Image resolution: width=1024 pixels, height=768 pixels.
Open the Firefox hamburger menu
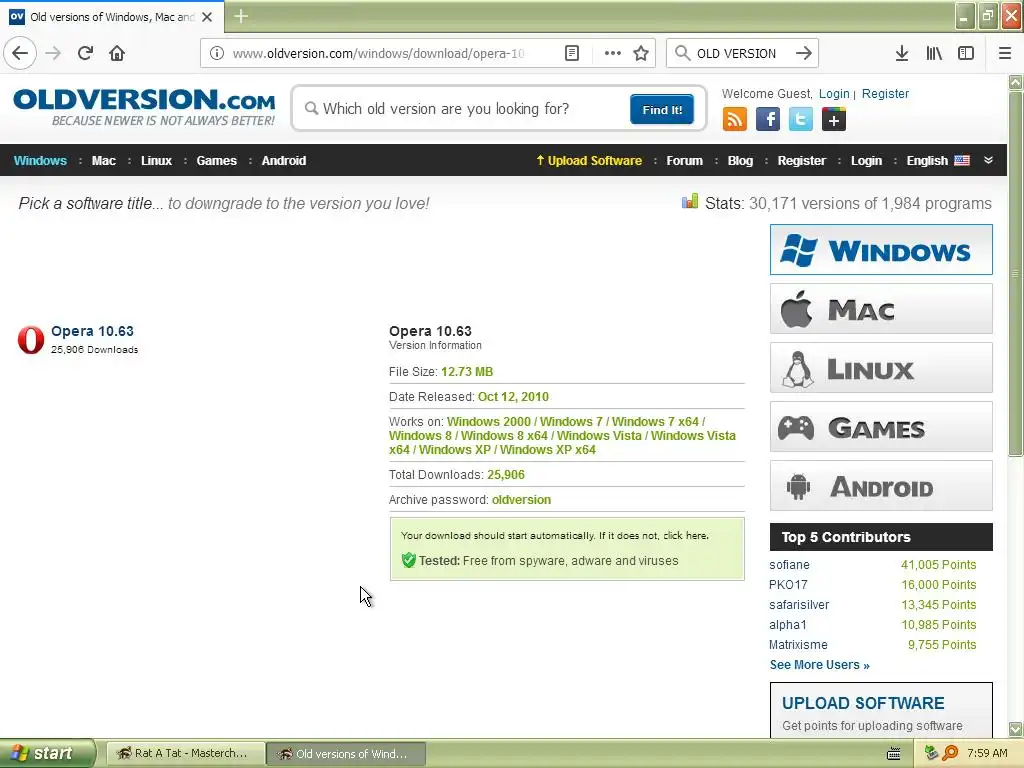pyautogui.click(x=1005, y=53)
